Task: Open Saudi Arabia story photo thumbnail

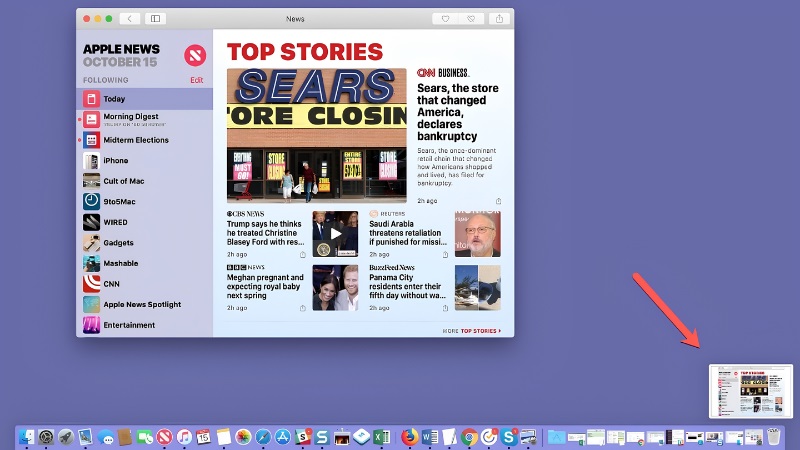Action: pyautogui.click(x=478, y=234)
